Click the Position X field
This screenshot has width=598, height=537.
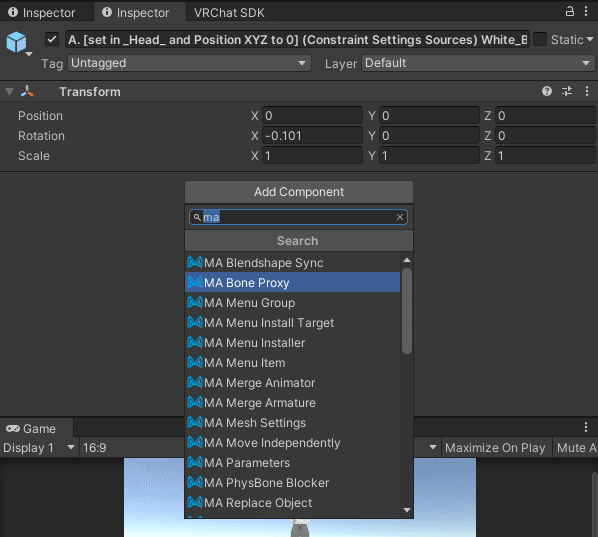click(312, 116)
